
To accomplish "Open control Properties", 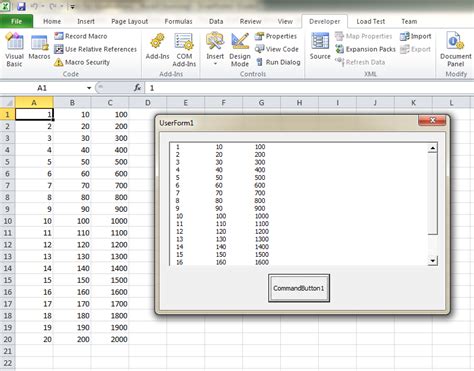I will (x=276, y=36).
